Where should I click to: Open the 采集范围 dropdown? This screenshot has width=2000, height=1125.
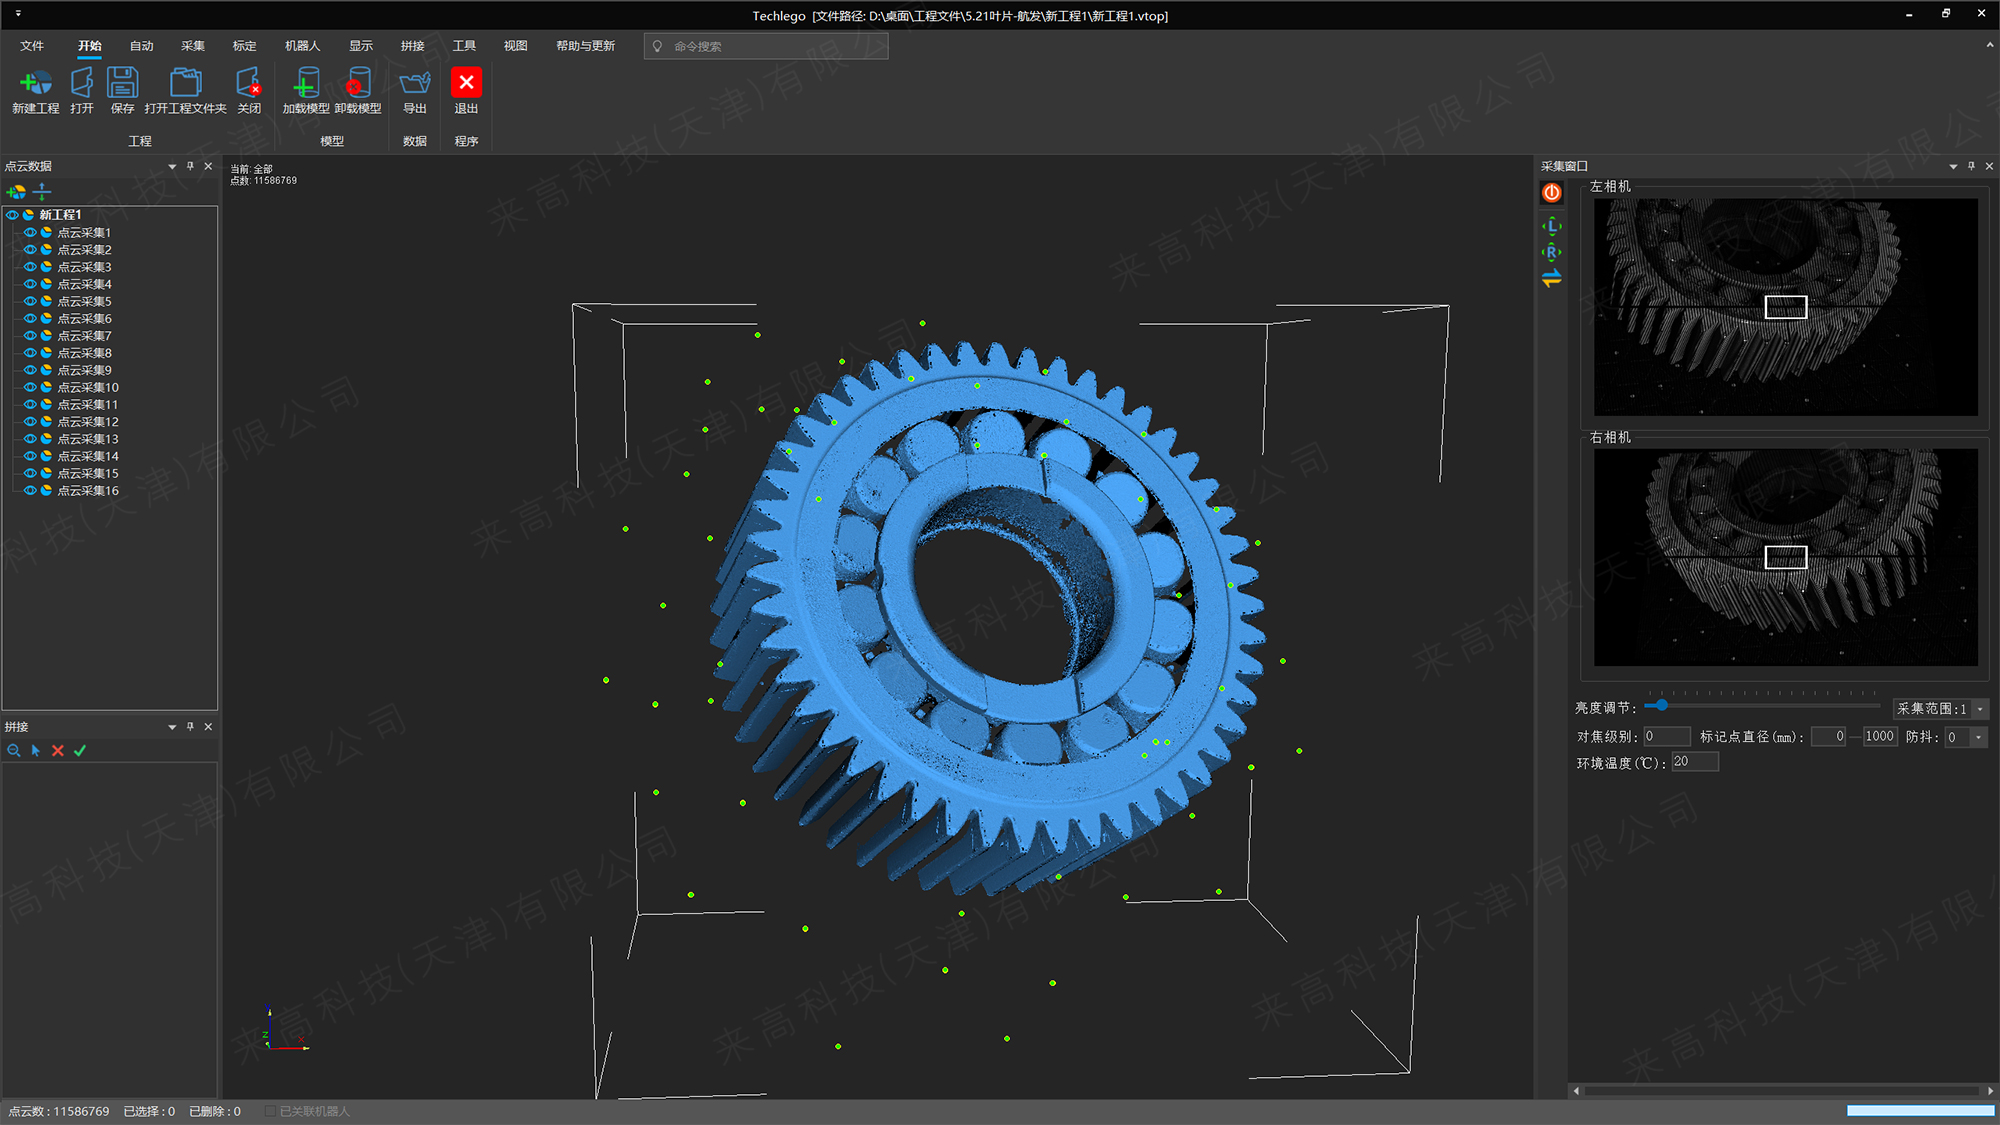pyautogui.click(x=1980, y=709)
